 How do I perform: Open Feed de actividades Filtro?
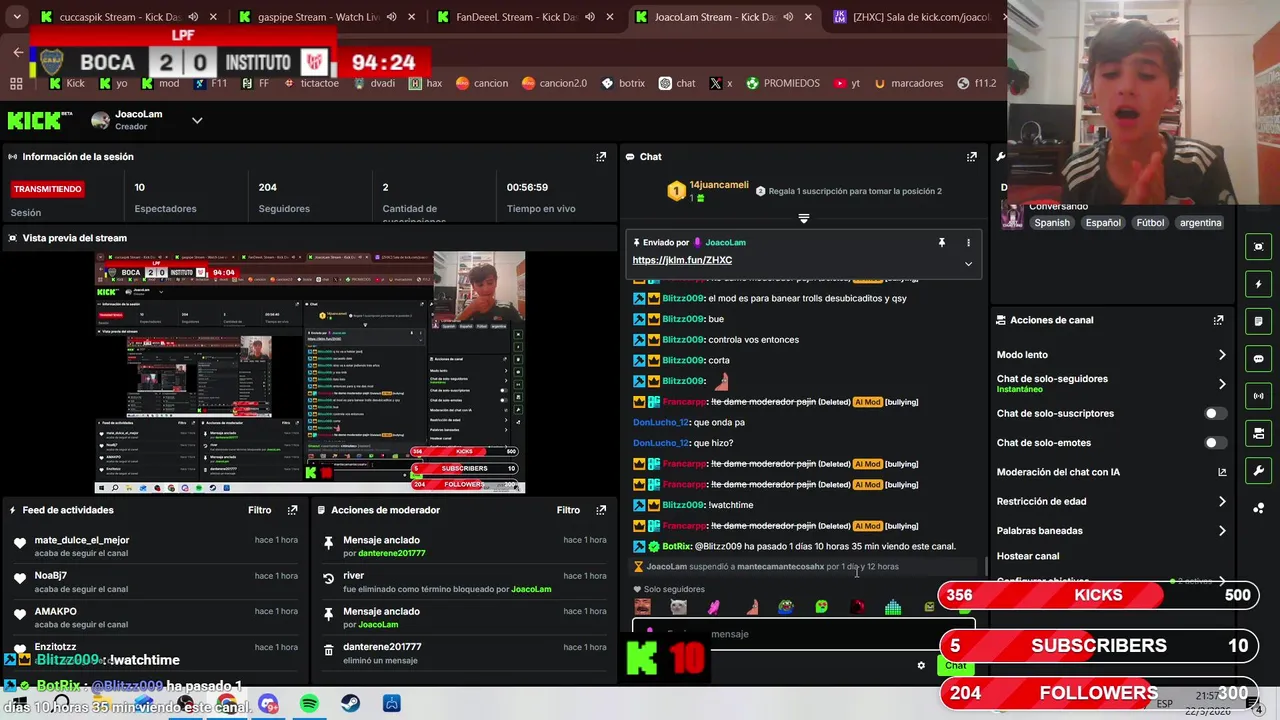(x=259, y=510)
